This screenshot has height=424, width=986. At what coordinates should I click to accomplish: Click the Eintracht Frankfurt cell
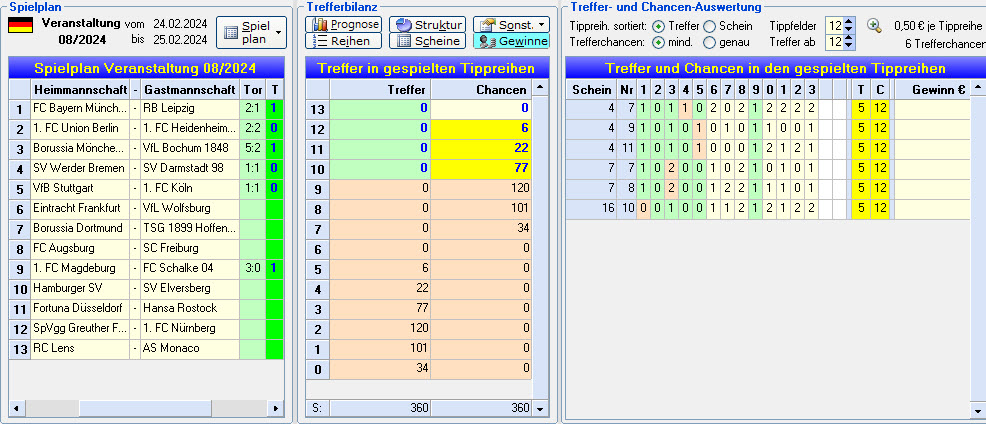80,208
